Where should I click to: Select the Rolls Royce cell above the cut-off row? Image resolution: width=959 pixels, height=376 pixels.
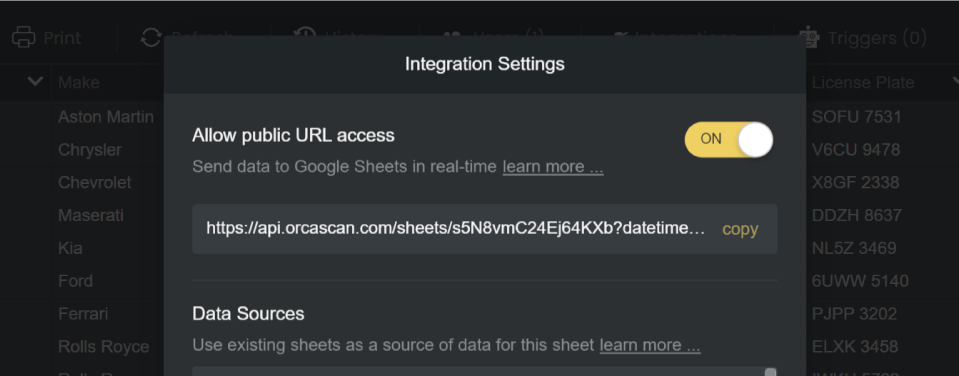coord(104,347)
